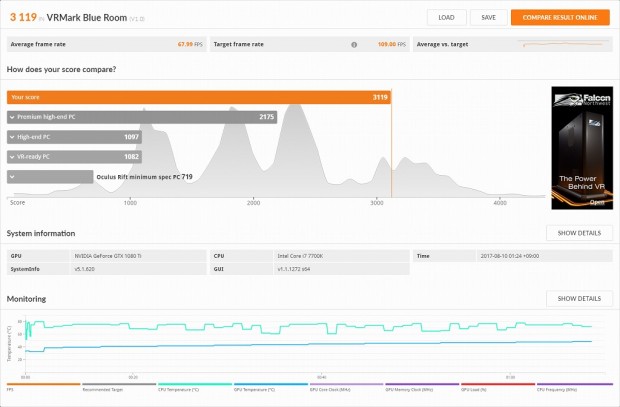Toggle GPU Core Clock legend entry

tap(347, 387)
